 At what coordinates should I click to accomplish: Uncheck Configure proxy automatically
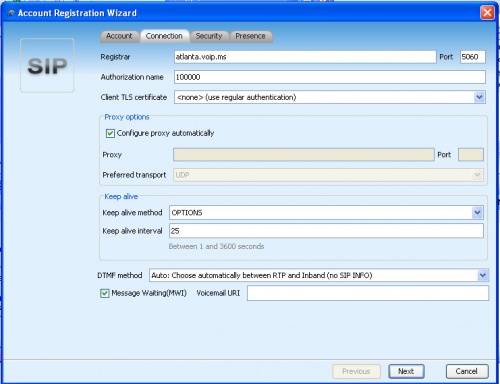[110, 133]
